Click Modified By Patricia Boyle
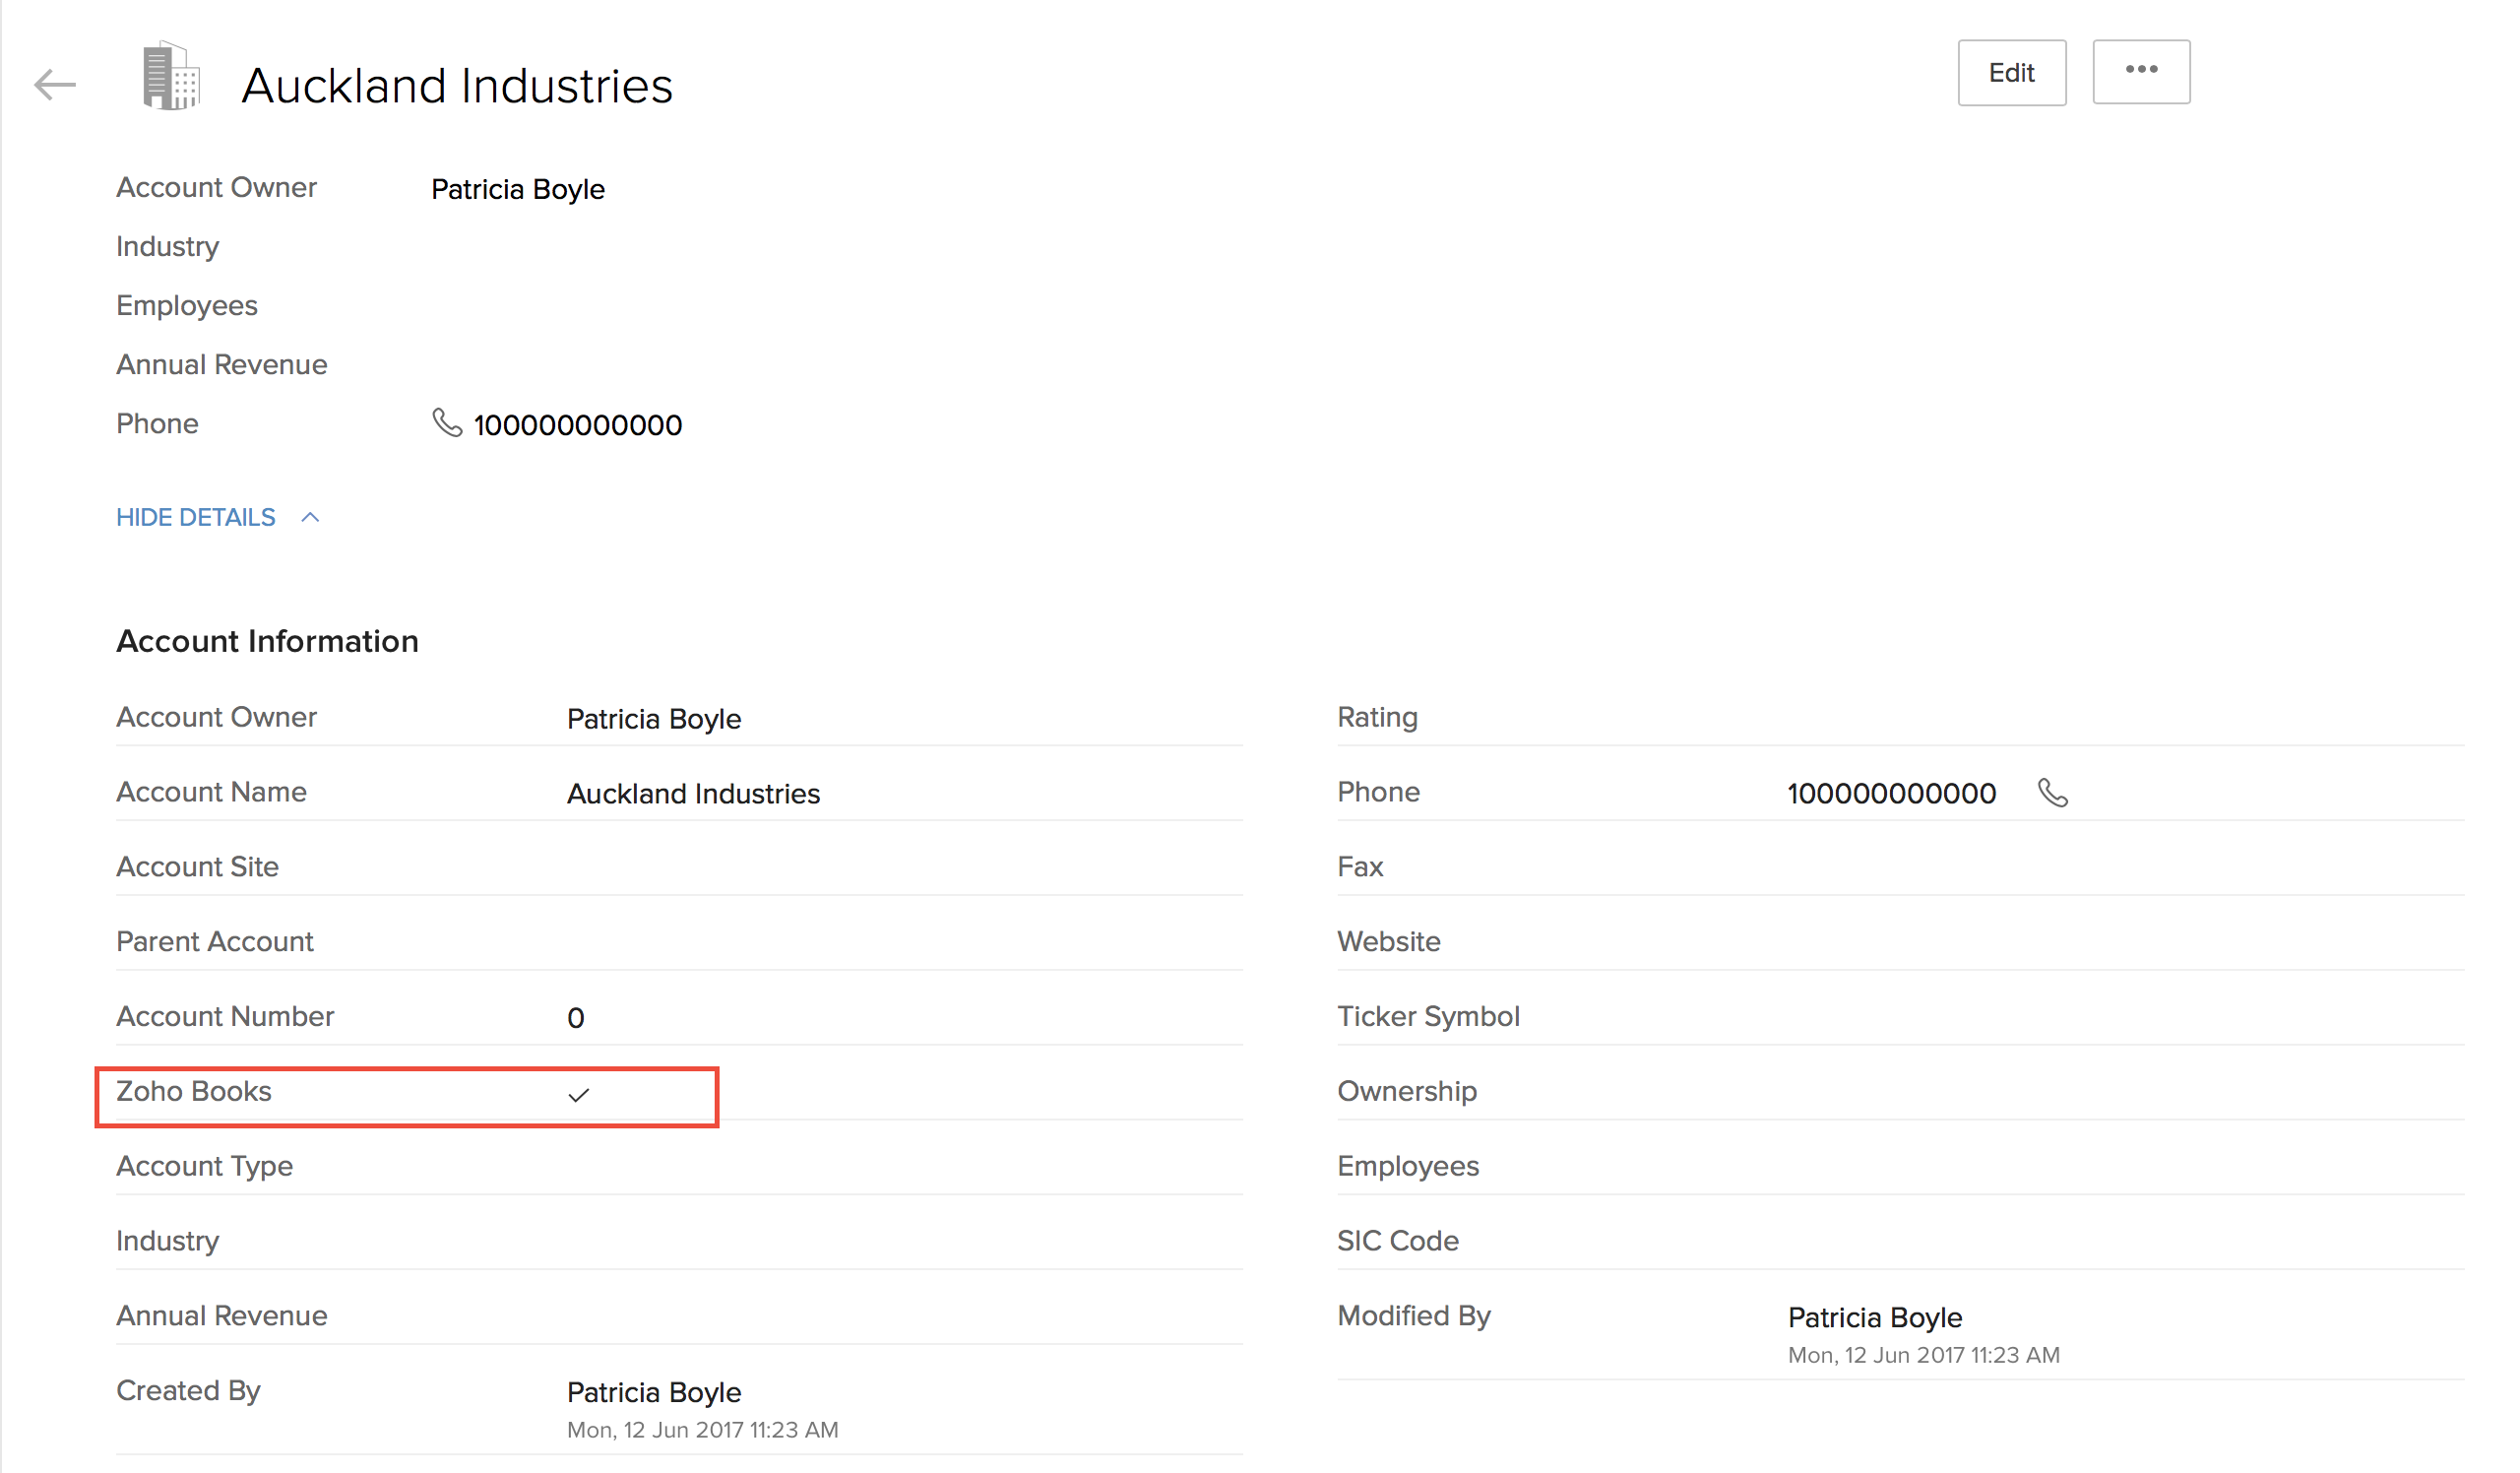The width and height of the screenshot is (2520, 1473). [1873, 1317]
